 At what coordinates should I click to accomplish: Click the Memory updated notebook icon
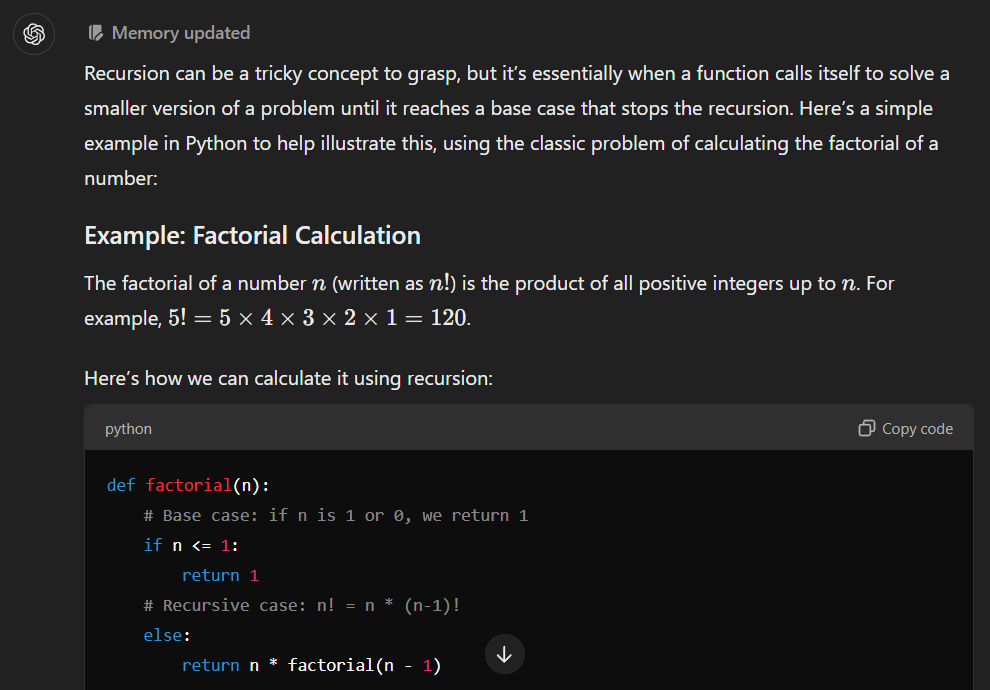pyautogui.click(x=95, y=32)
